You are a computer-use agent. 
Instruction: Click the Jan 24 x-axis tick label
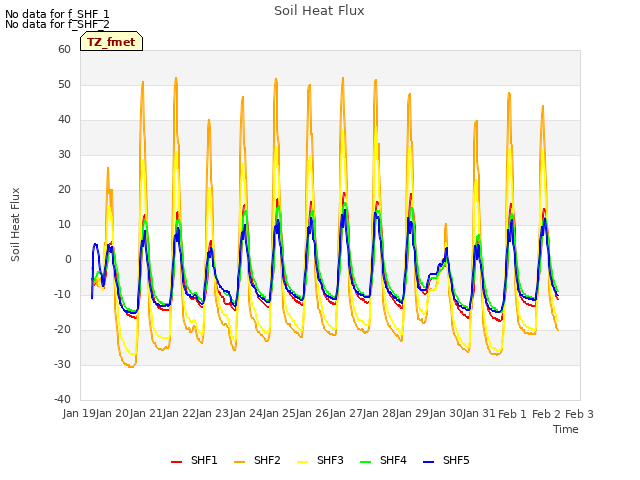click(x=246, y=413)
